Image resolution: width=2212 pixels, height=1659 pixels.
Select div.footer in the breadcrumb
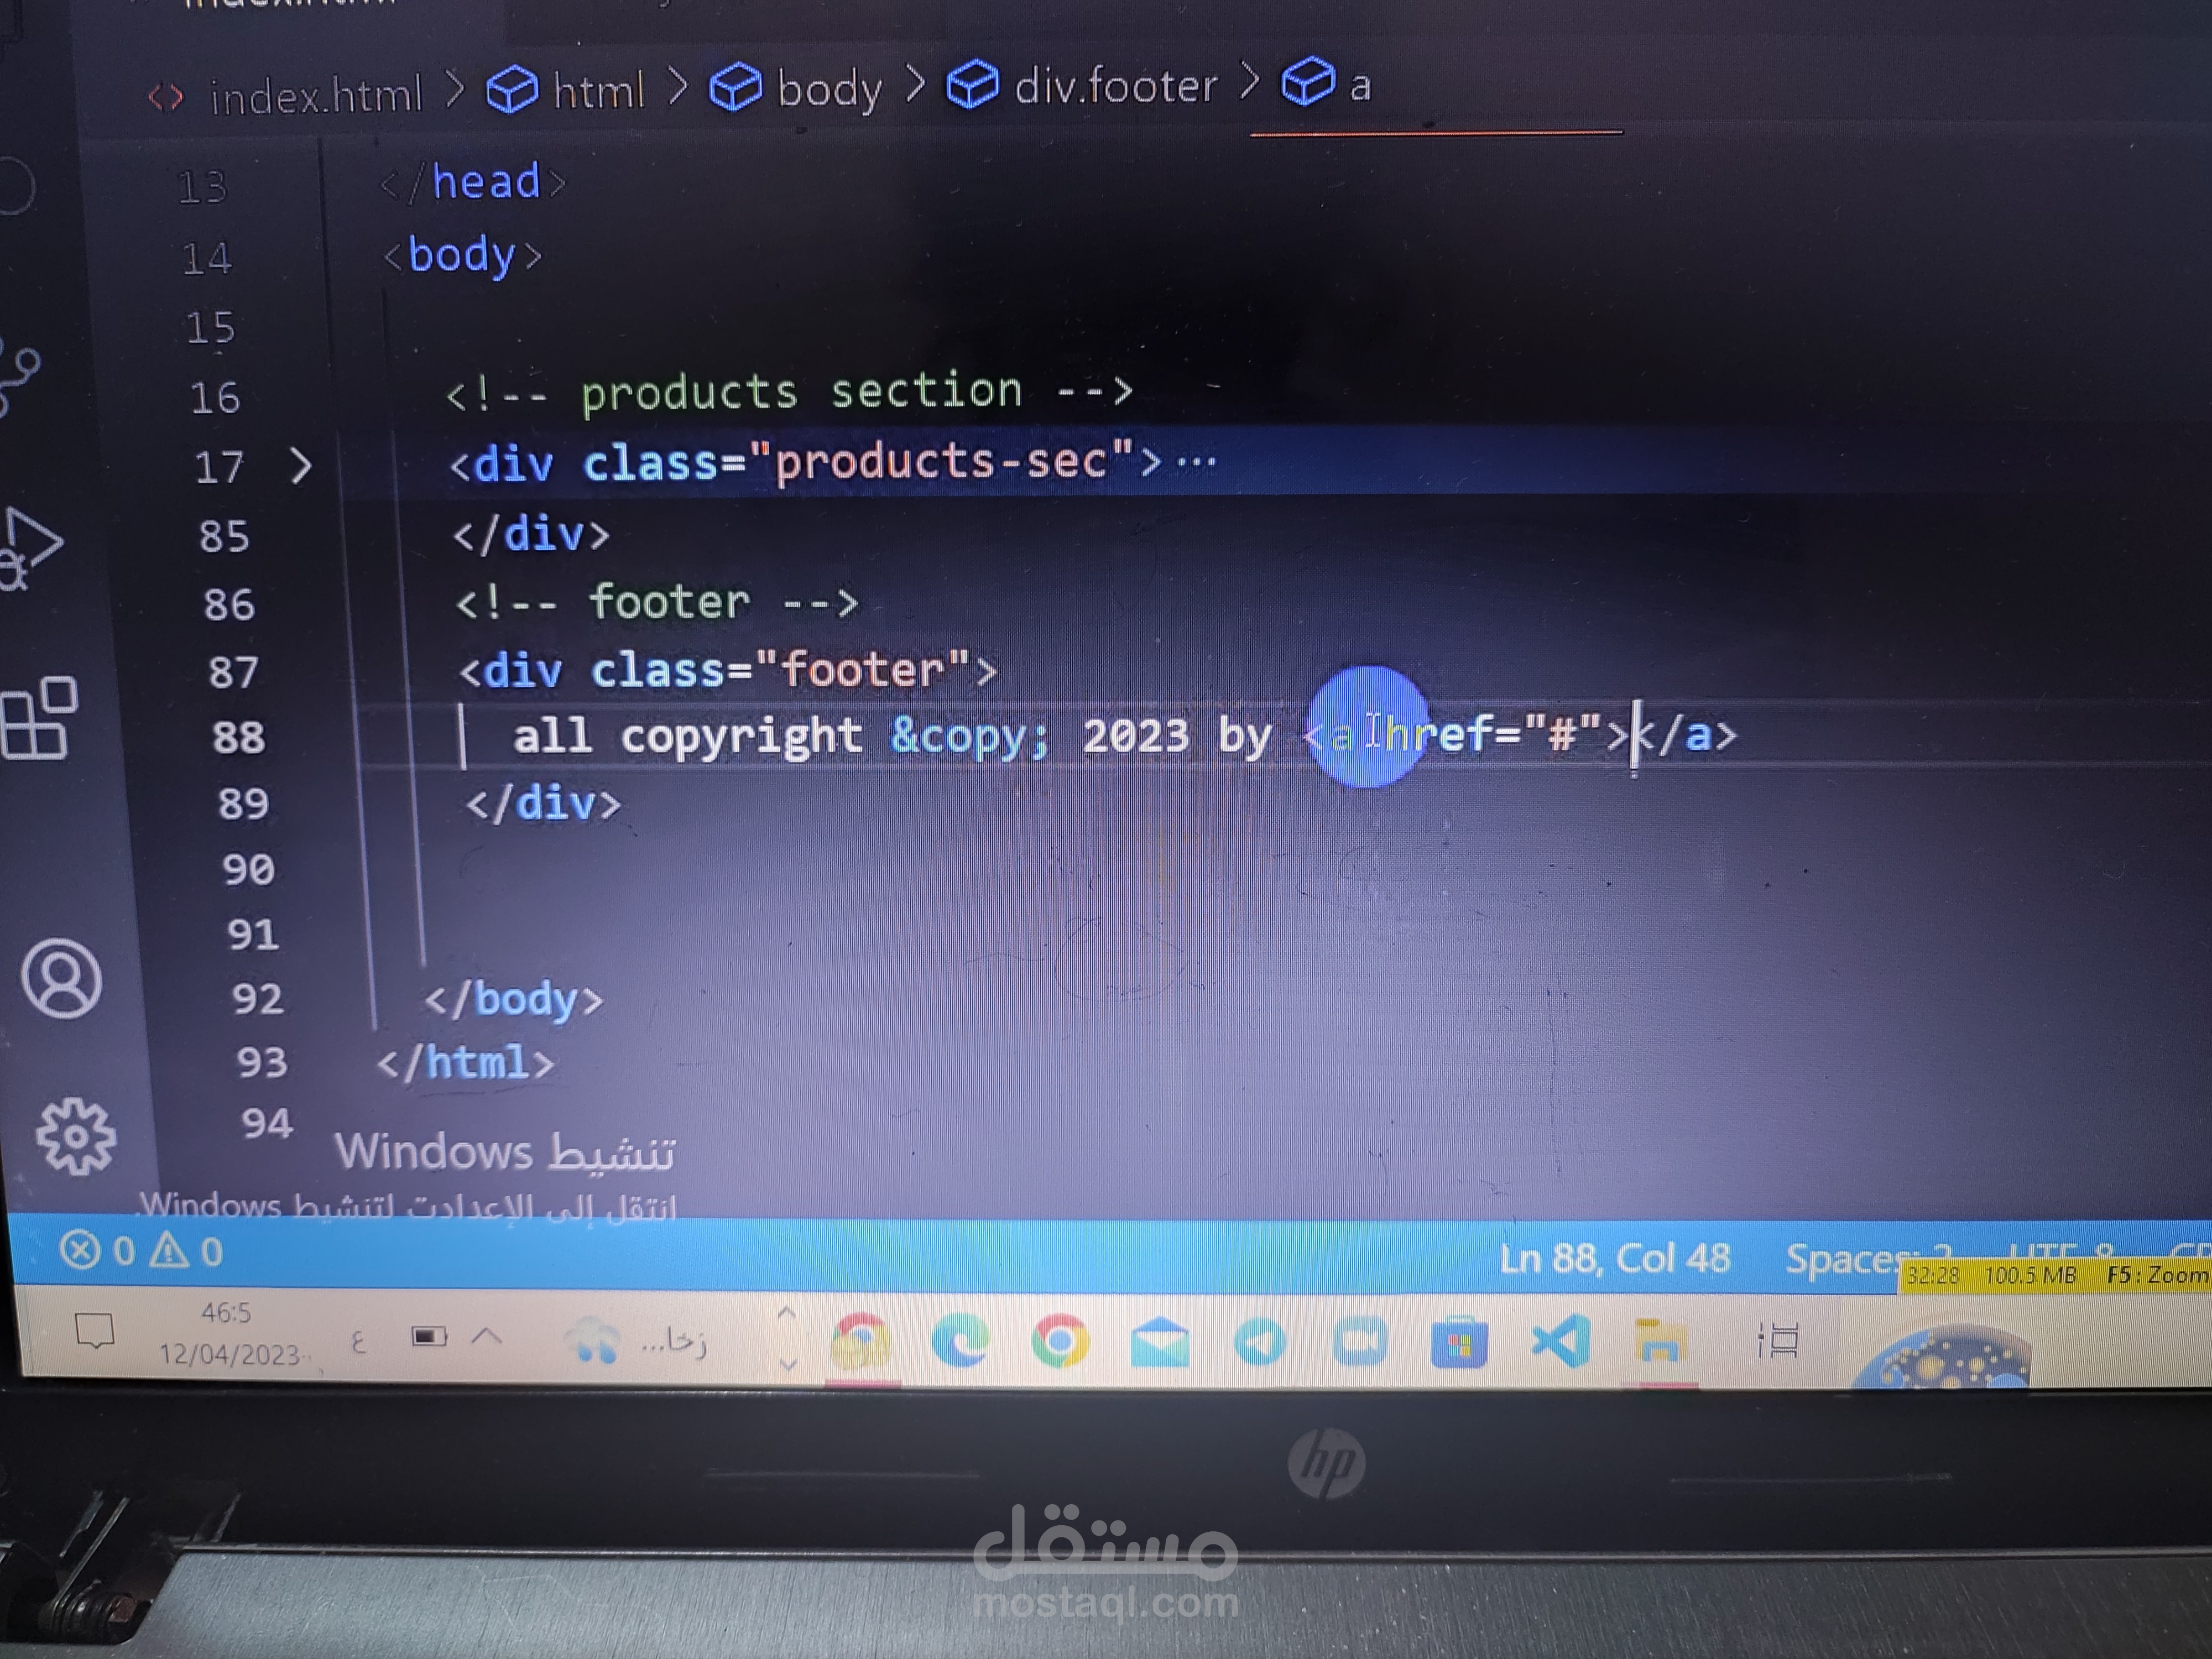point(1115,86)
